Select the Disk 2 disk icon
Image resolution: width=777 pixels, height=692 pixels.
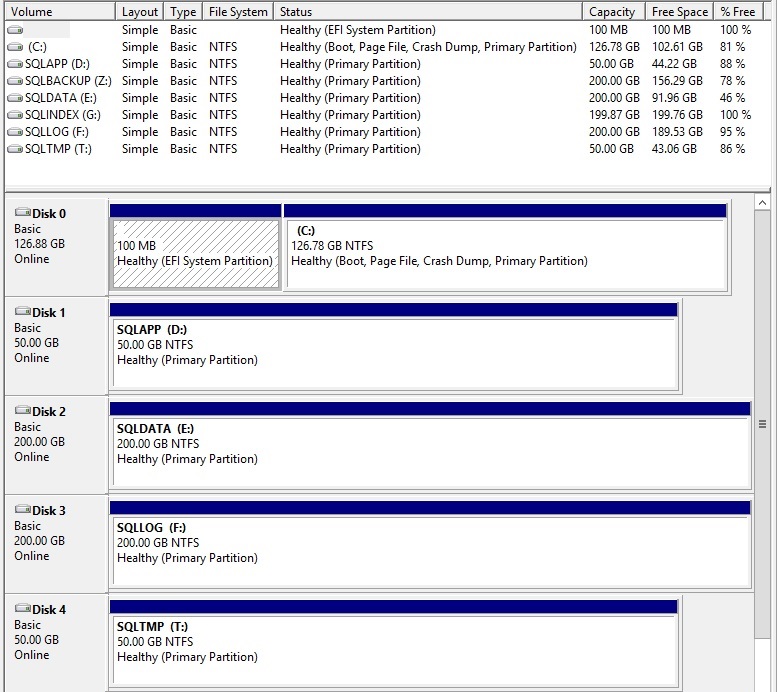click(x=23, y=411)
